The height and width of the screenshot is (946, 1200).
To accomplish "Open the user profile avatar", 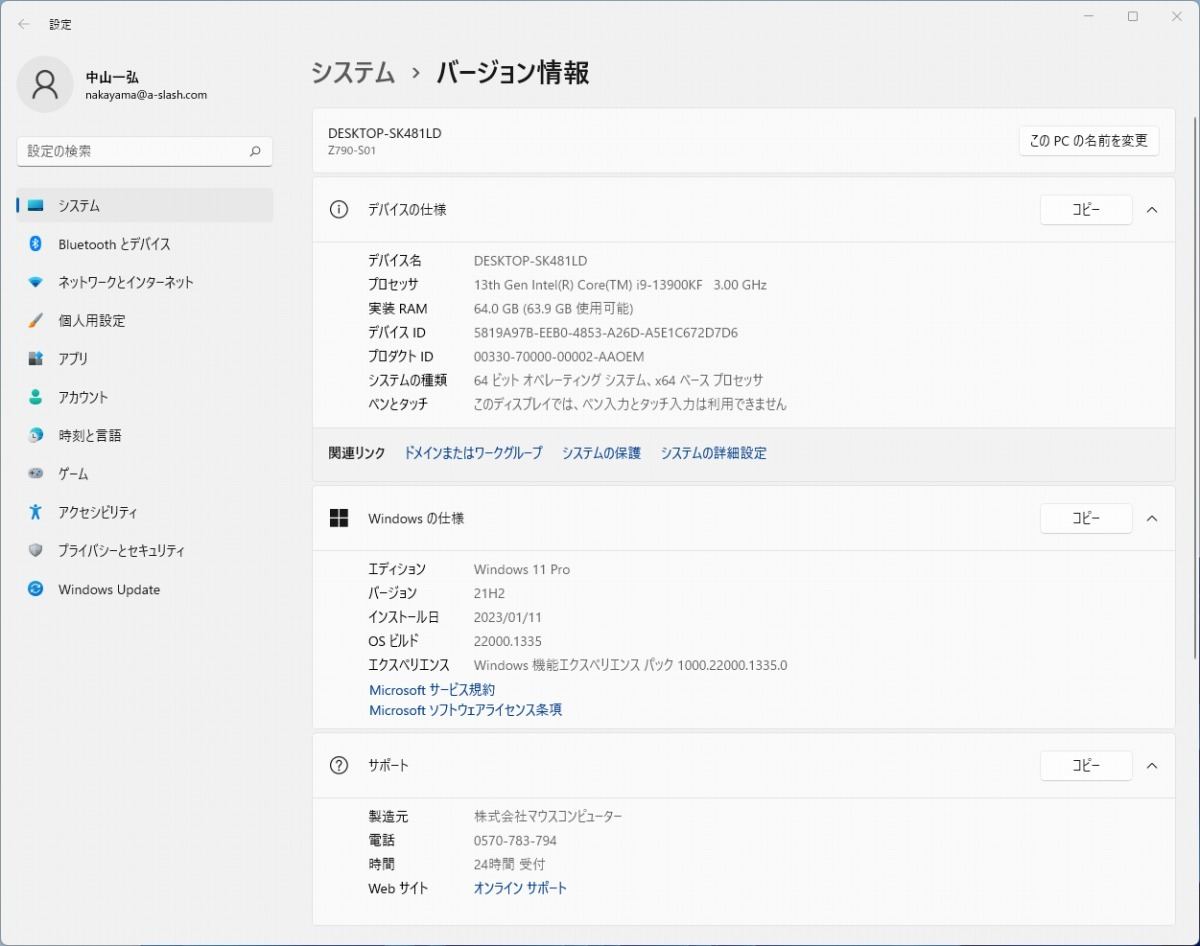I will point(45,85).
